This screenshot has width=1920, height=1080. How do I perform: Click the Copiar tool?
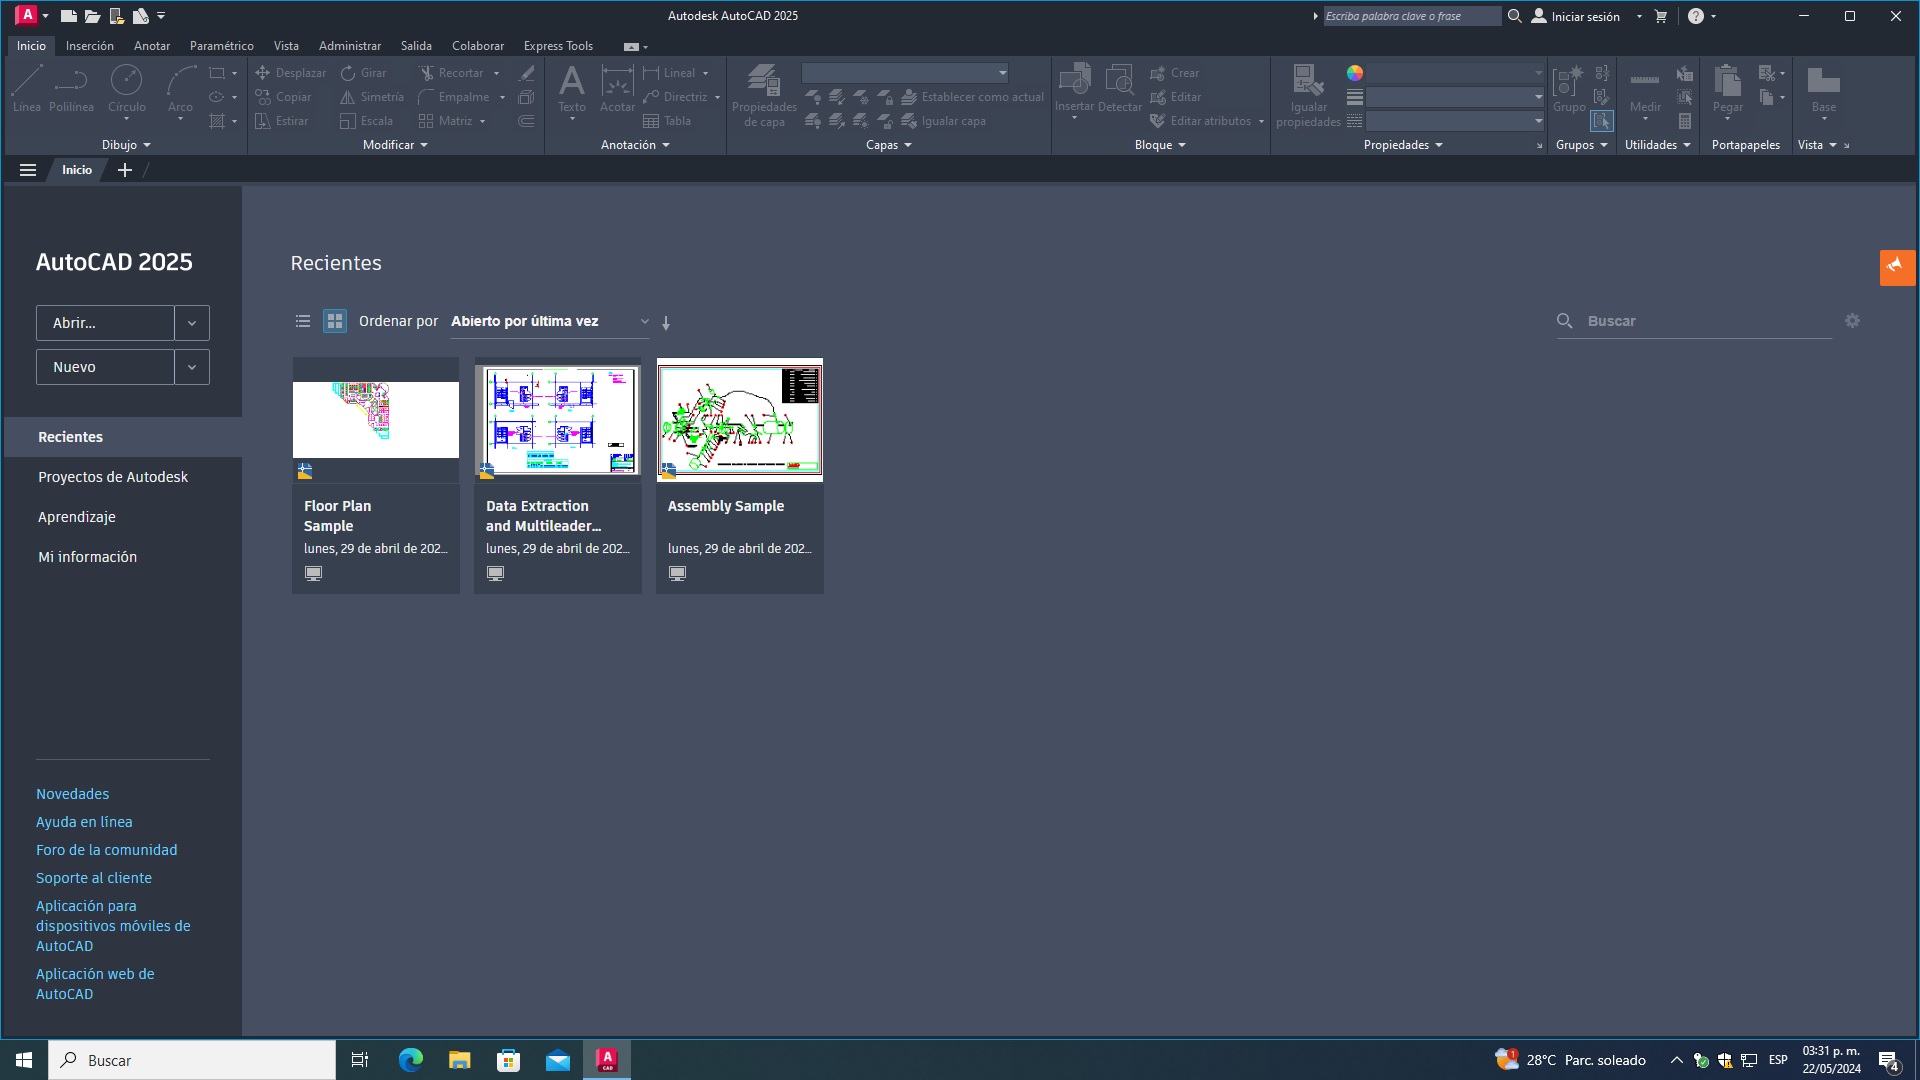pyautogui.click(x=283, y=97)
